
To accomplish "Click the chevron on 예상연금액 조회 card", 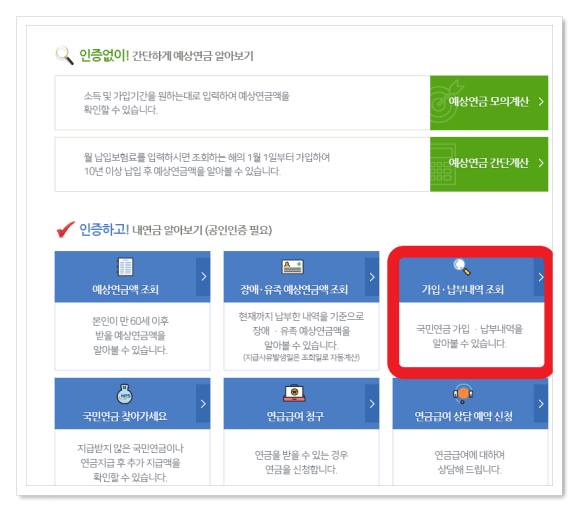I will 203,276.
